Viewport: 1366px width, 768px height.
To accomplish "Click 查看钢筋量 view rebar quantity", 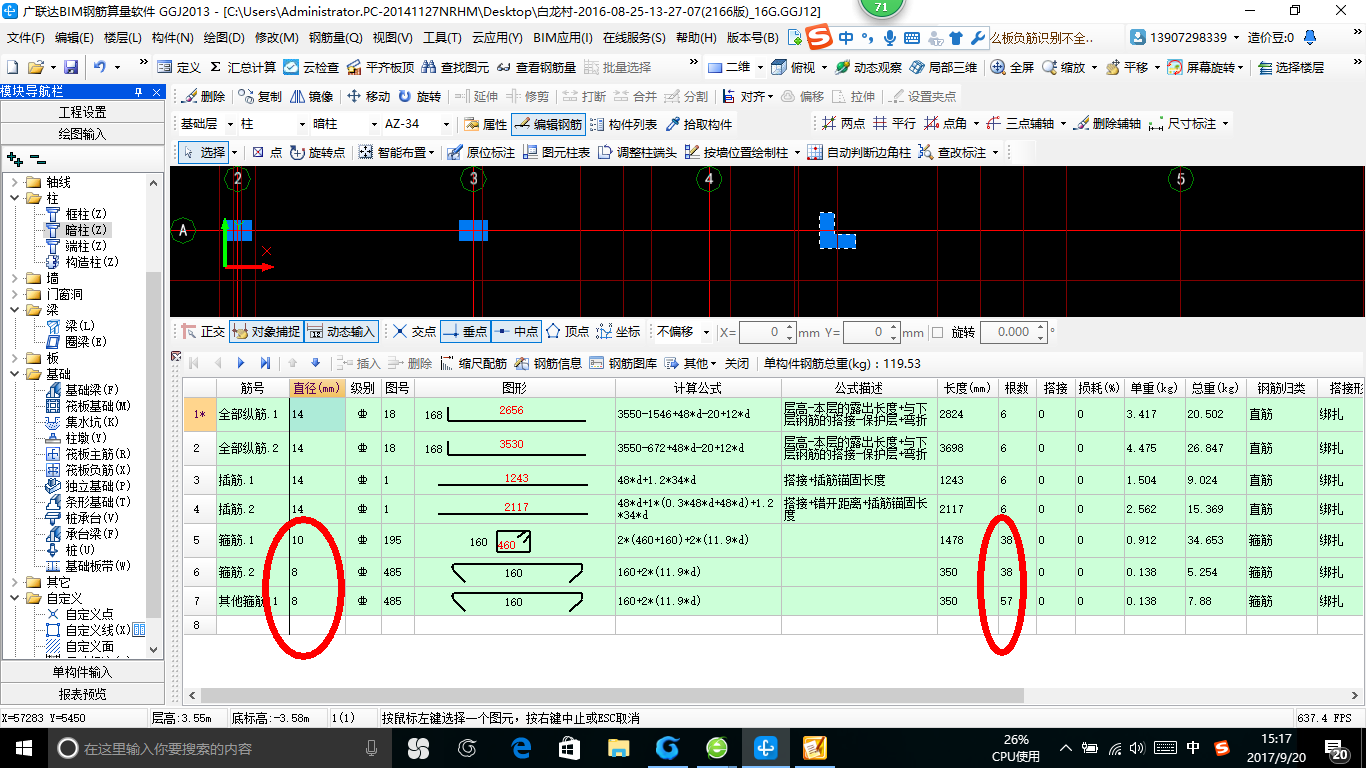I will coord(536,67).
